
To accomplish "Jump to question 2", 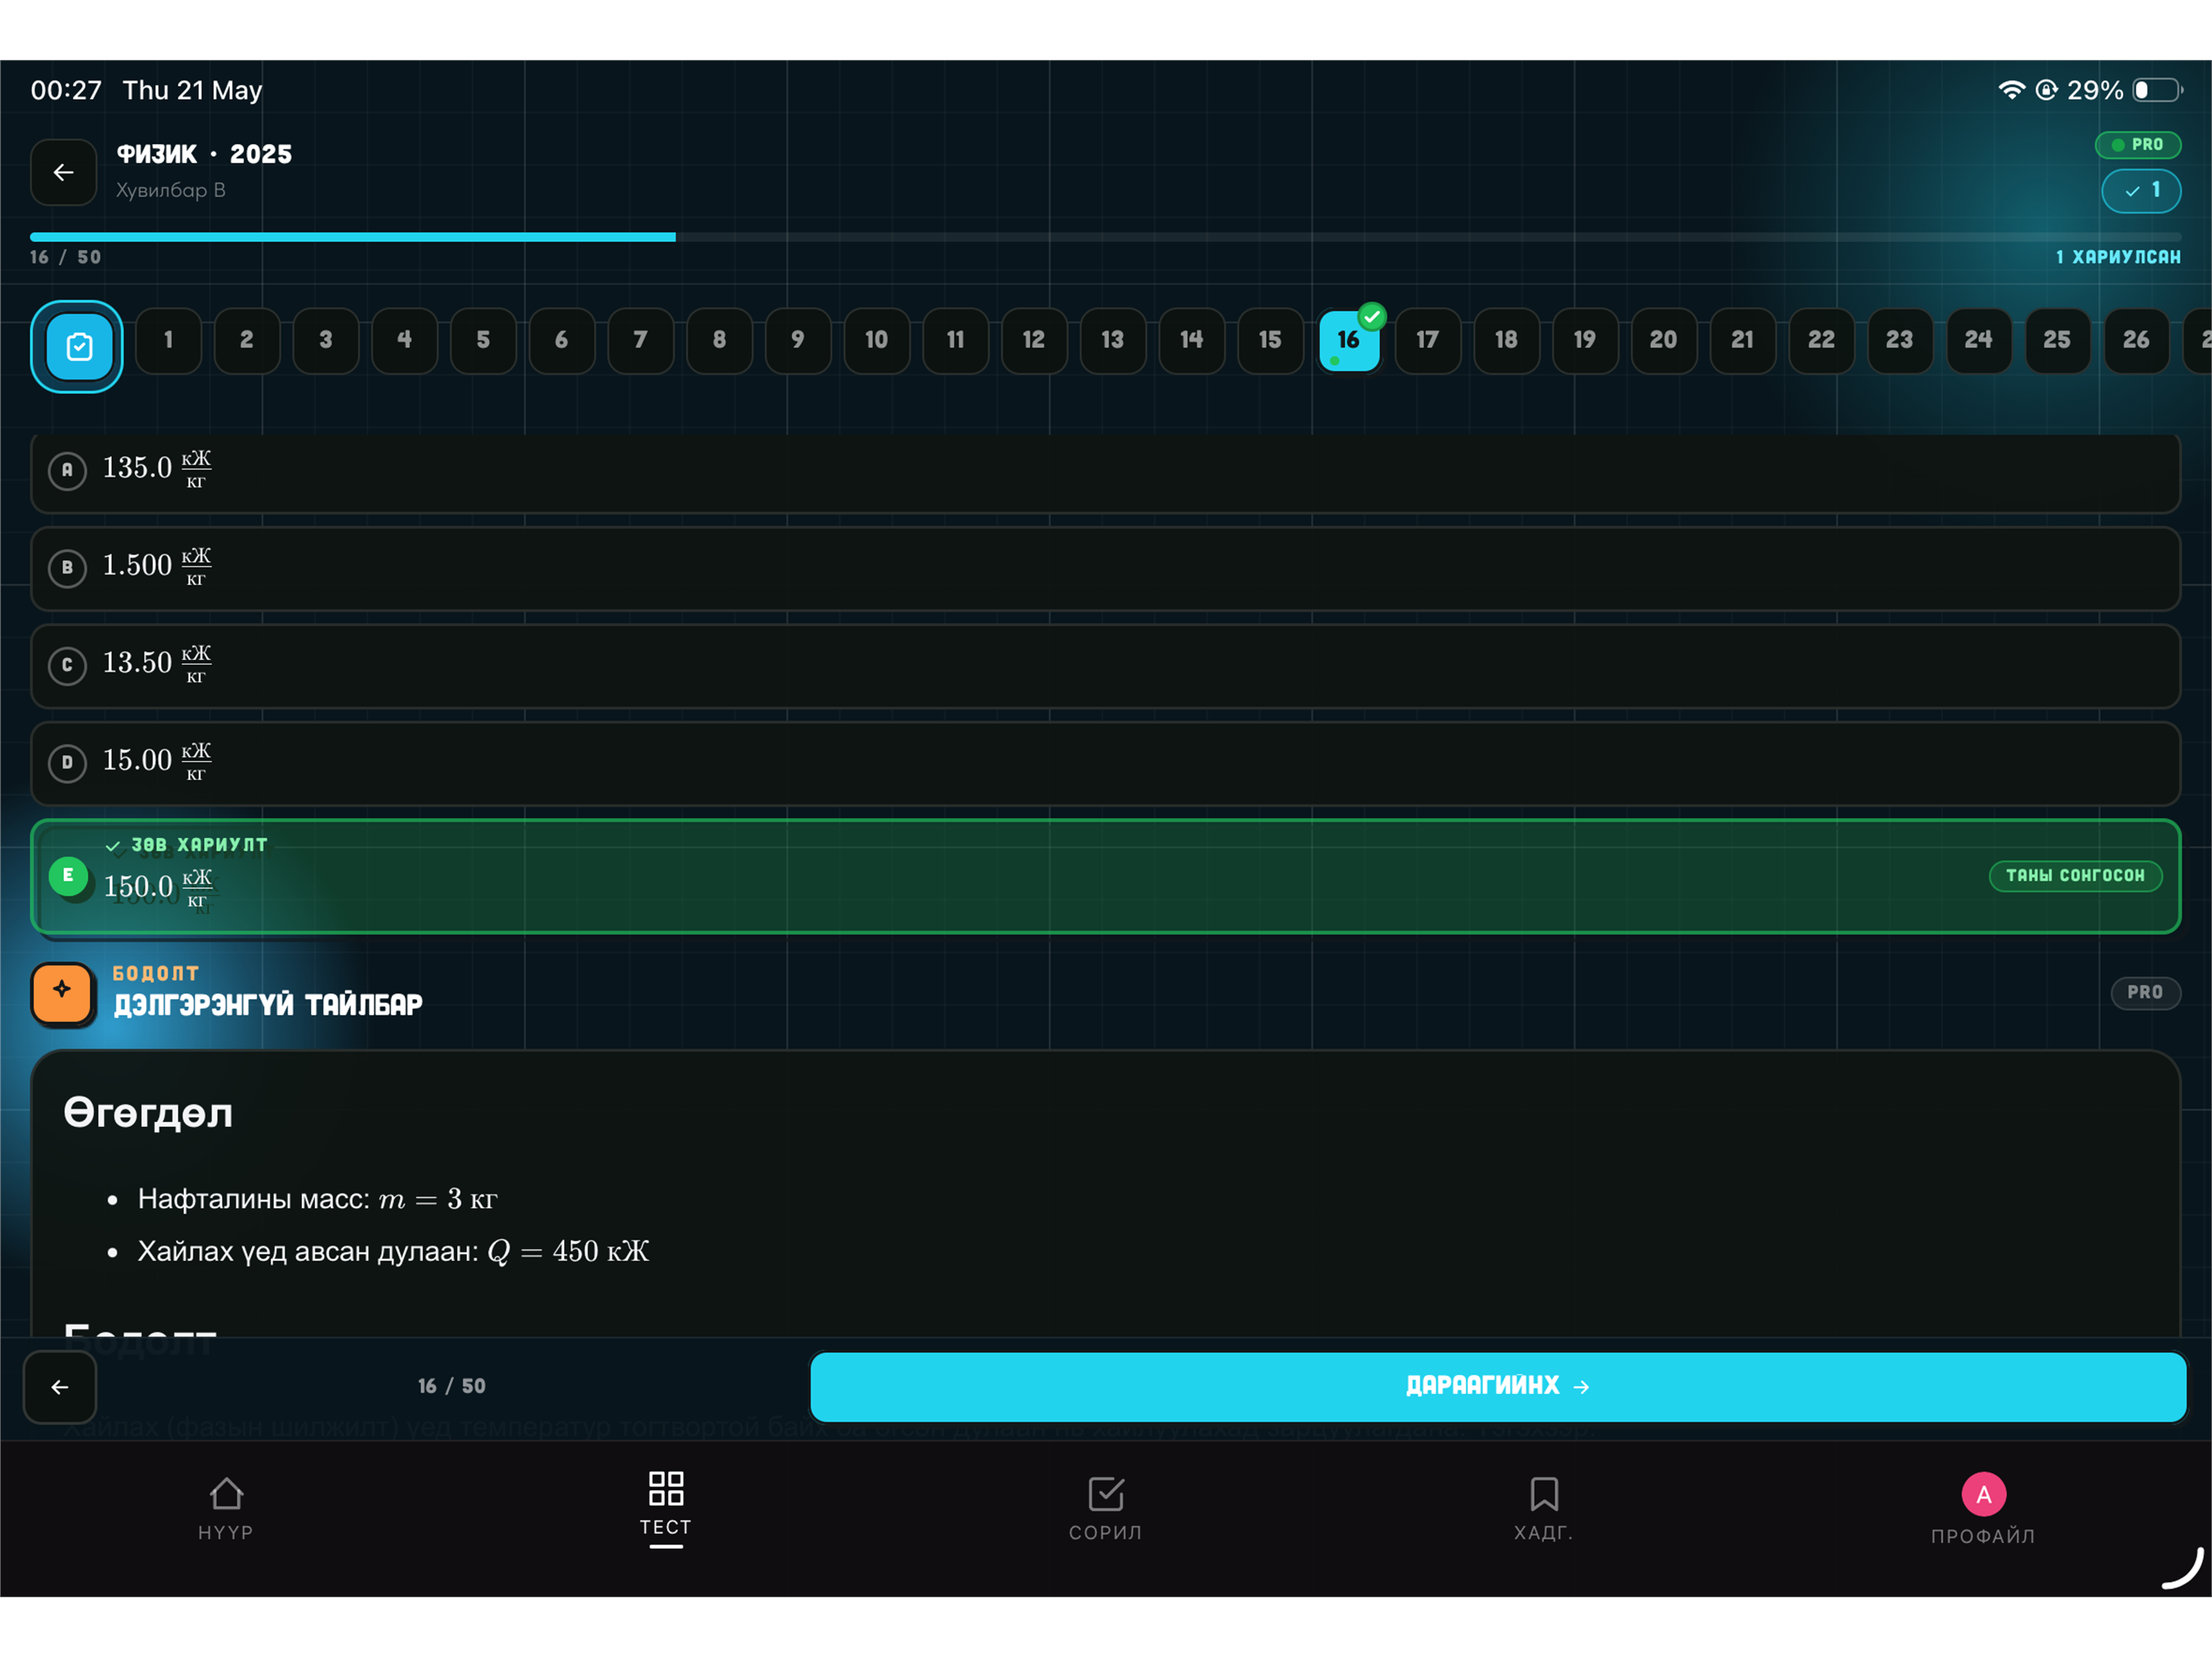I will (246, 341).
